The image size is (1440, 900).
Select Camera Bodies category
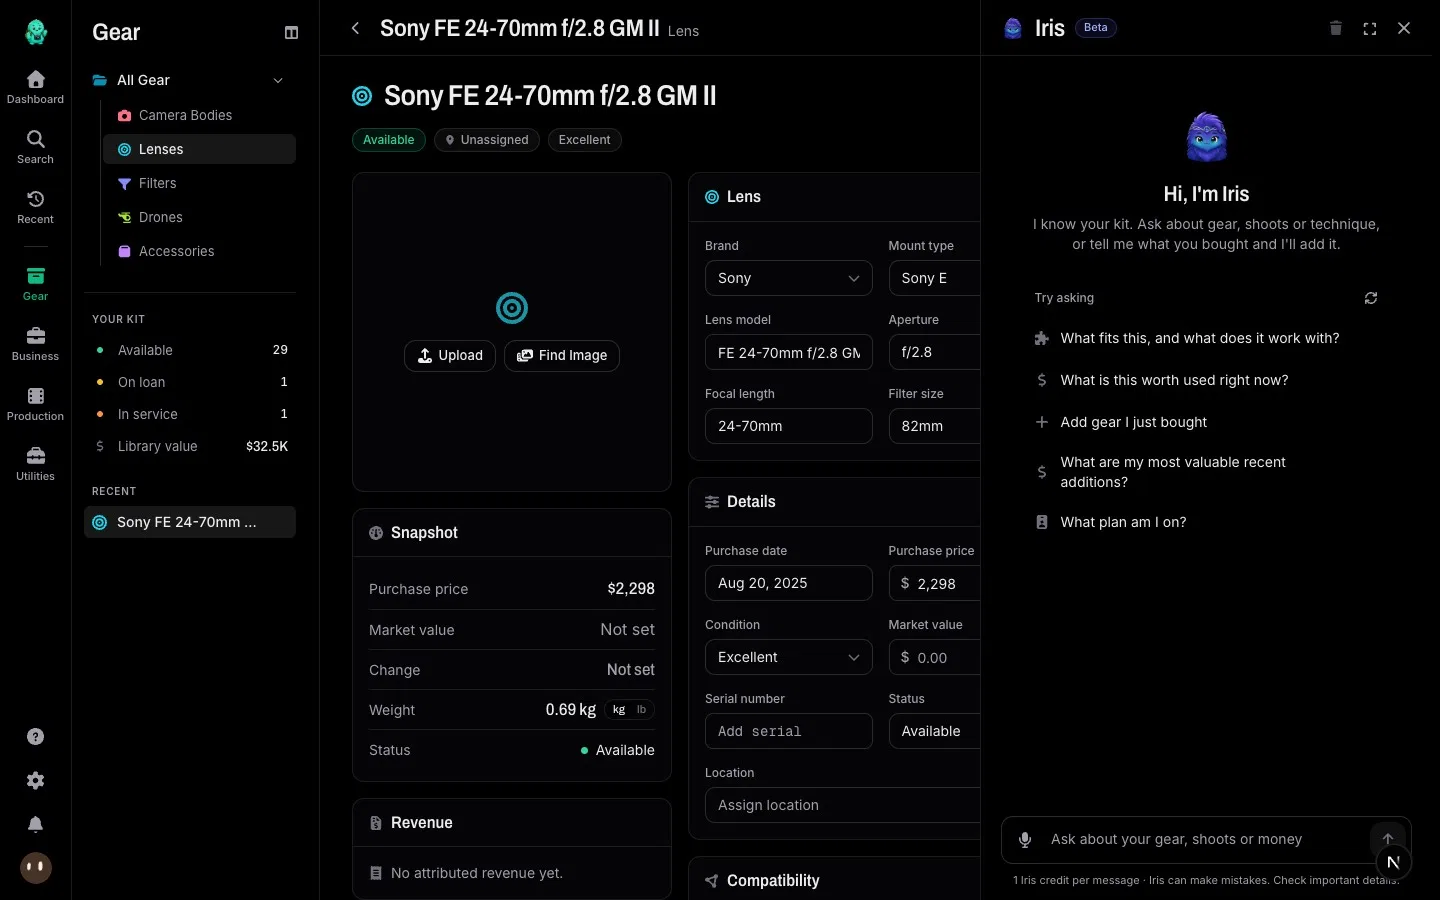pos(199,115)
